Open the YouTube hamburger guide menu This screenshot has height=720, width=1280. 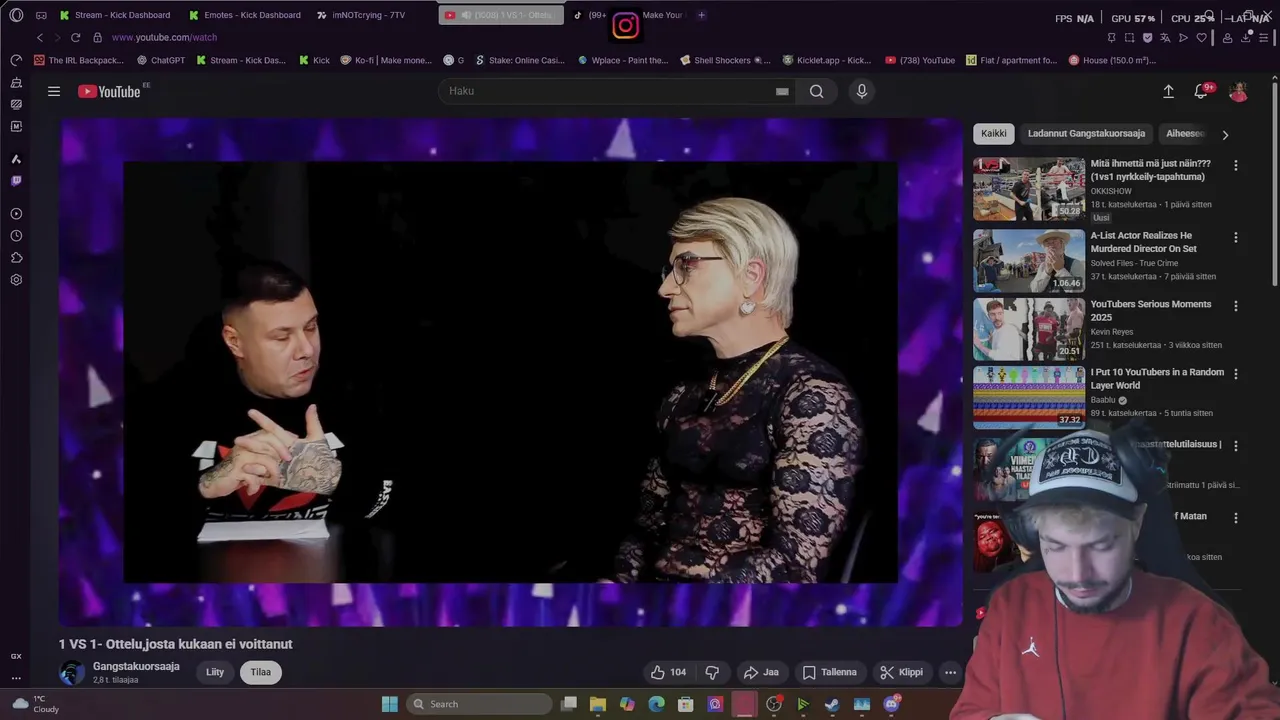tap(54, 91)
